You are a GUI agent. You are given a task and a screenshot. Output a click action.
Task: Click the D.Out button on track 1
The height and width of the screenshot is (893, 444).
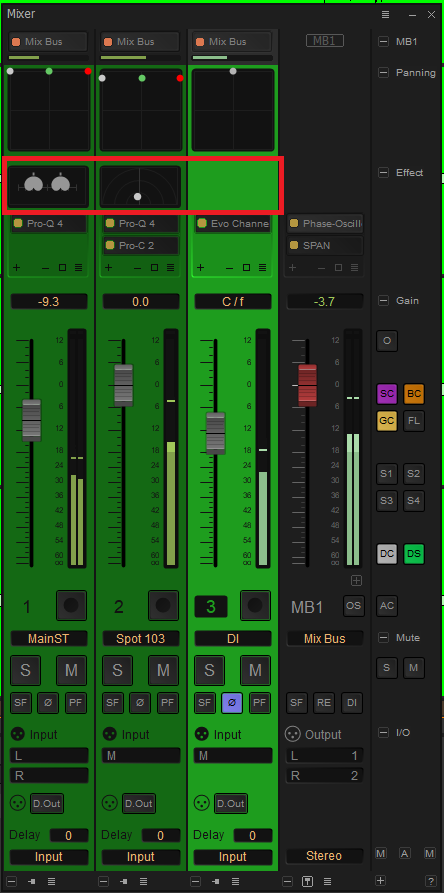47,803
